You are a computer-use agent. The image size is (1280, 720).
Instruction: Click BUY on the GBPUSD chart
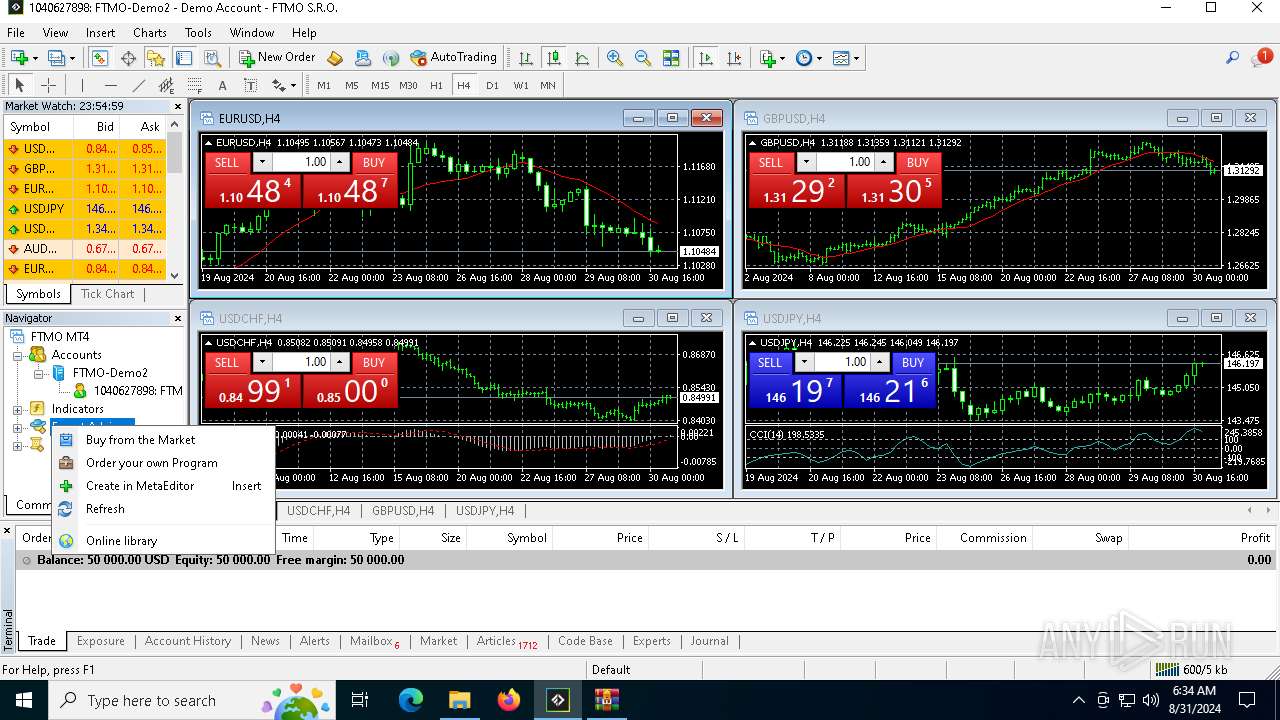coord(918,163)
